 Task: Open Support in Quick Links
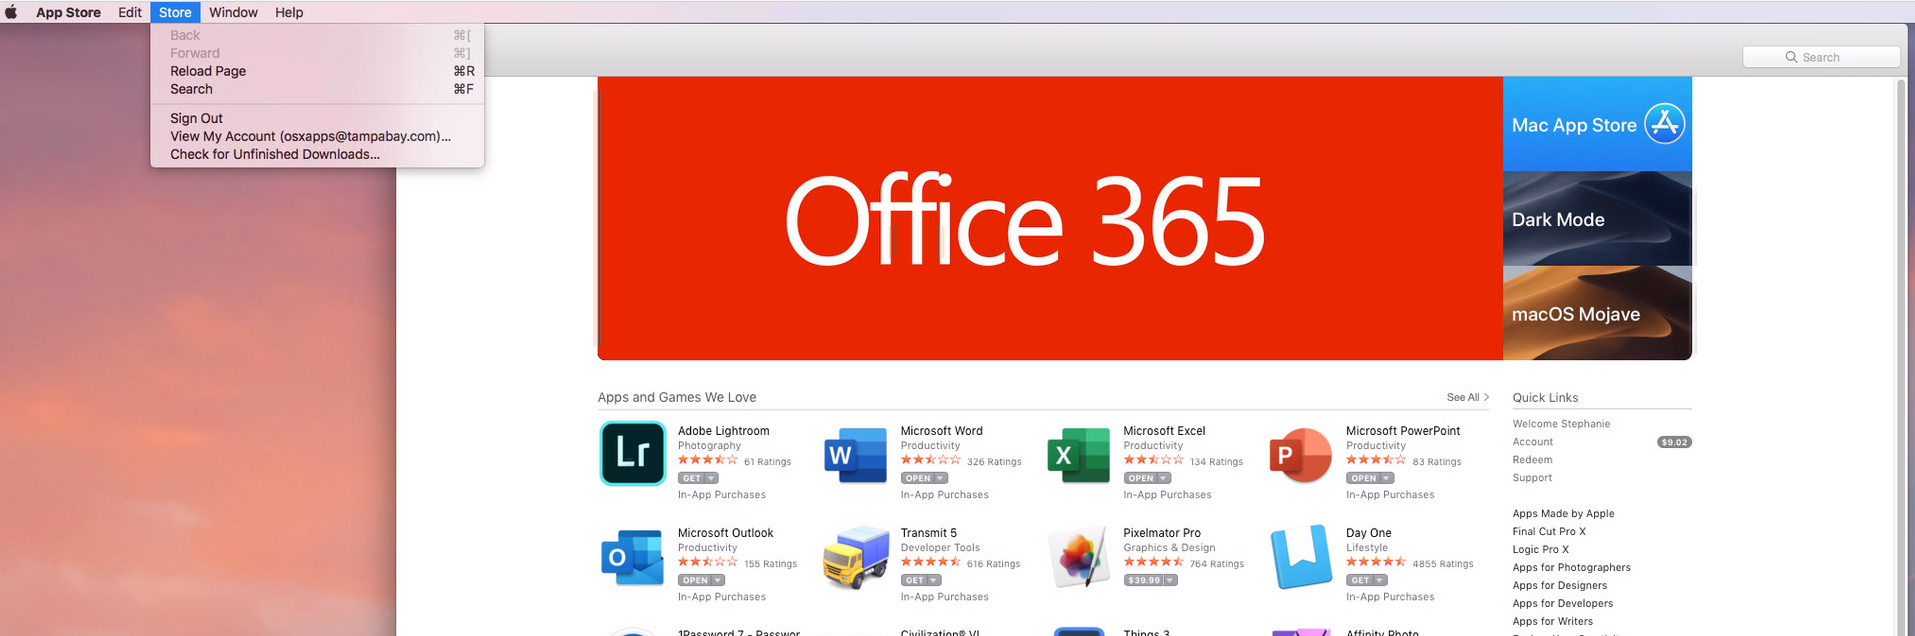[x=1532, y=478]
